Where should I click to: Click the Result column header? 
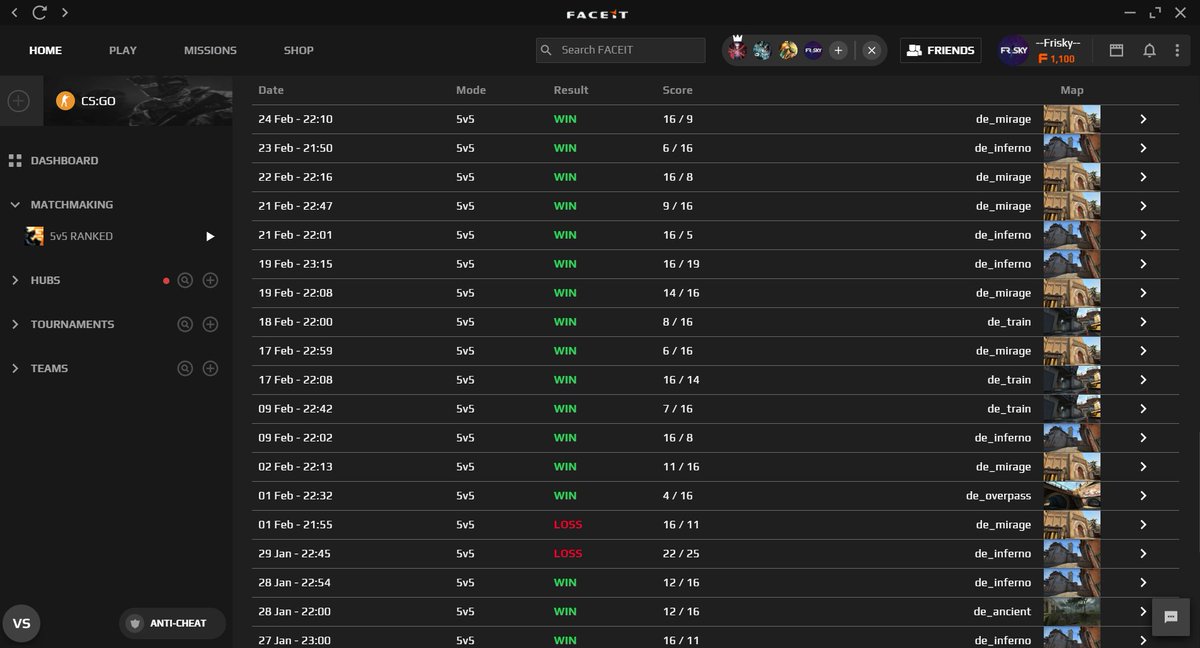point(571,90)
